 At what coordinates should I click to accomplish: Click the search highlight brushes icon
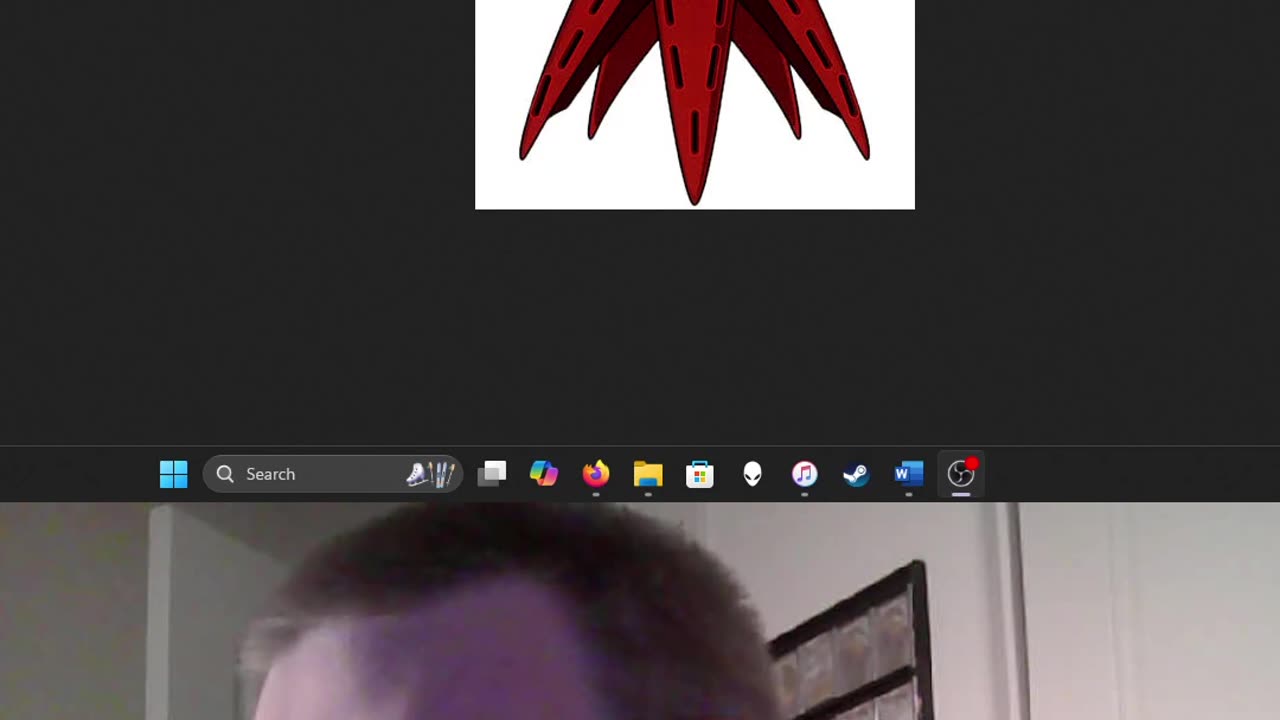432,474
